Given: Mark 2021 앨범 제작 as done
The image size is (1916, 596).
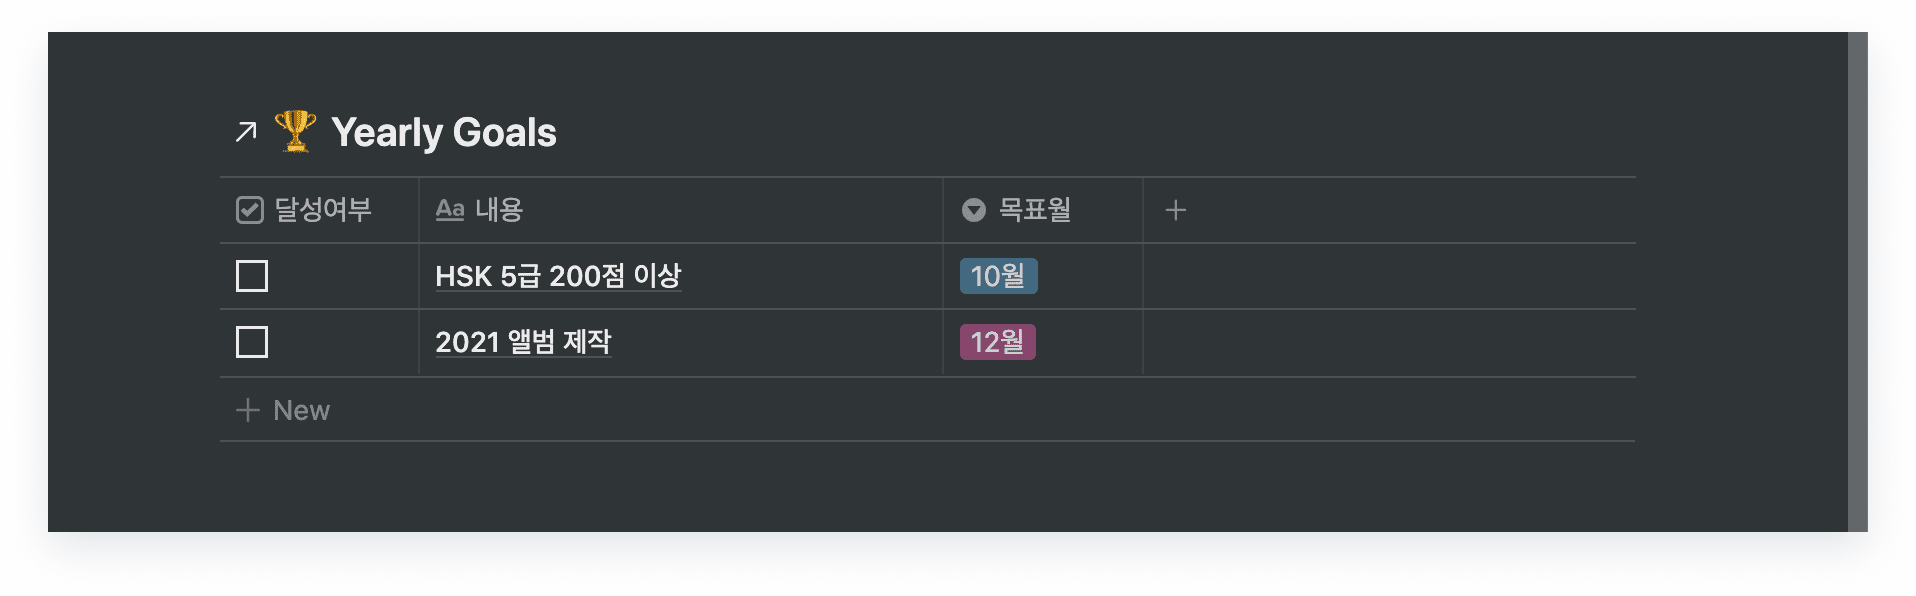Looking at the screenshot, I should 250,342.
